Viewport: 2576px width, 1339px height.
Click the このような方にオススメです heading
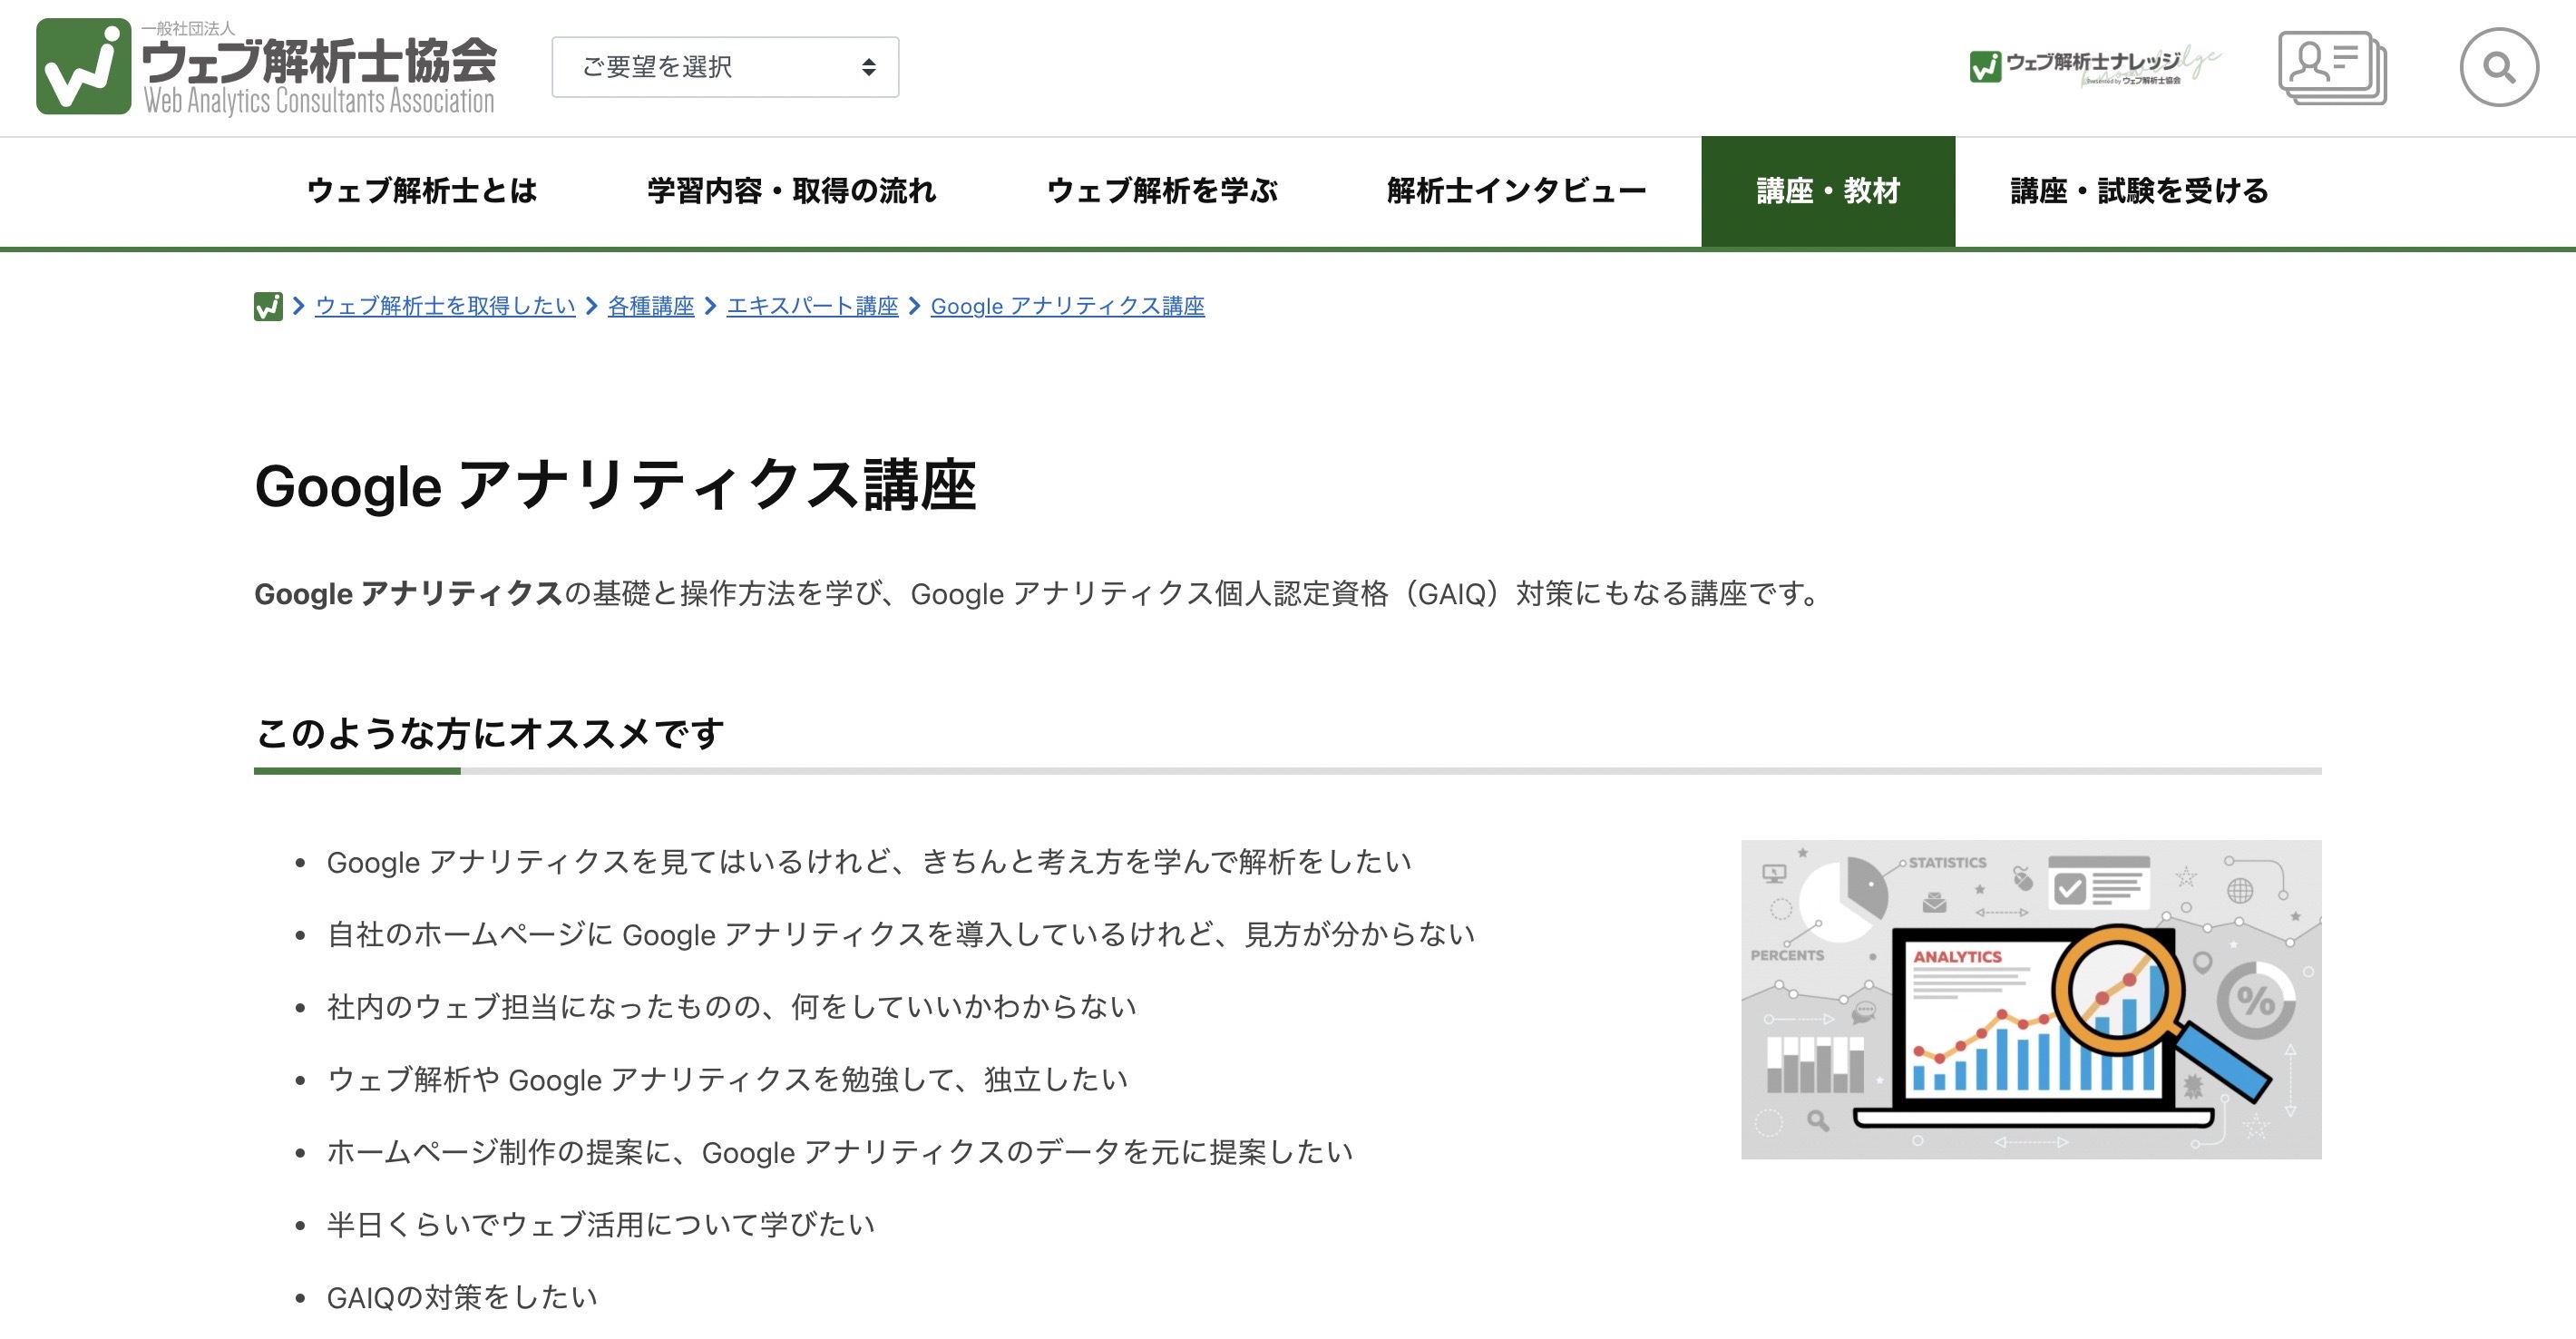pyautogui.click(x=489, y=733)
